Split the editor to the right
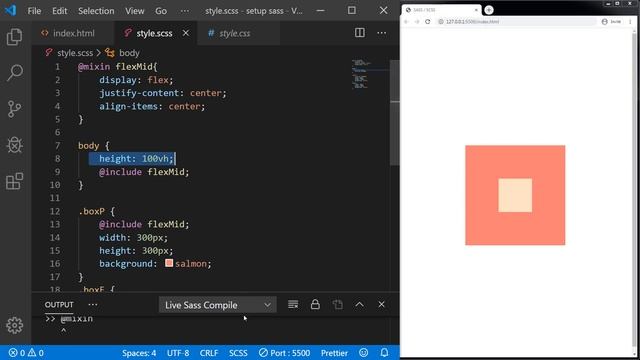 click(x=360, y=33)
